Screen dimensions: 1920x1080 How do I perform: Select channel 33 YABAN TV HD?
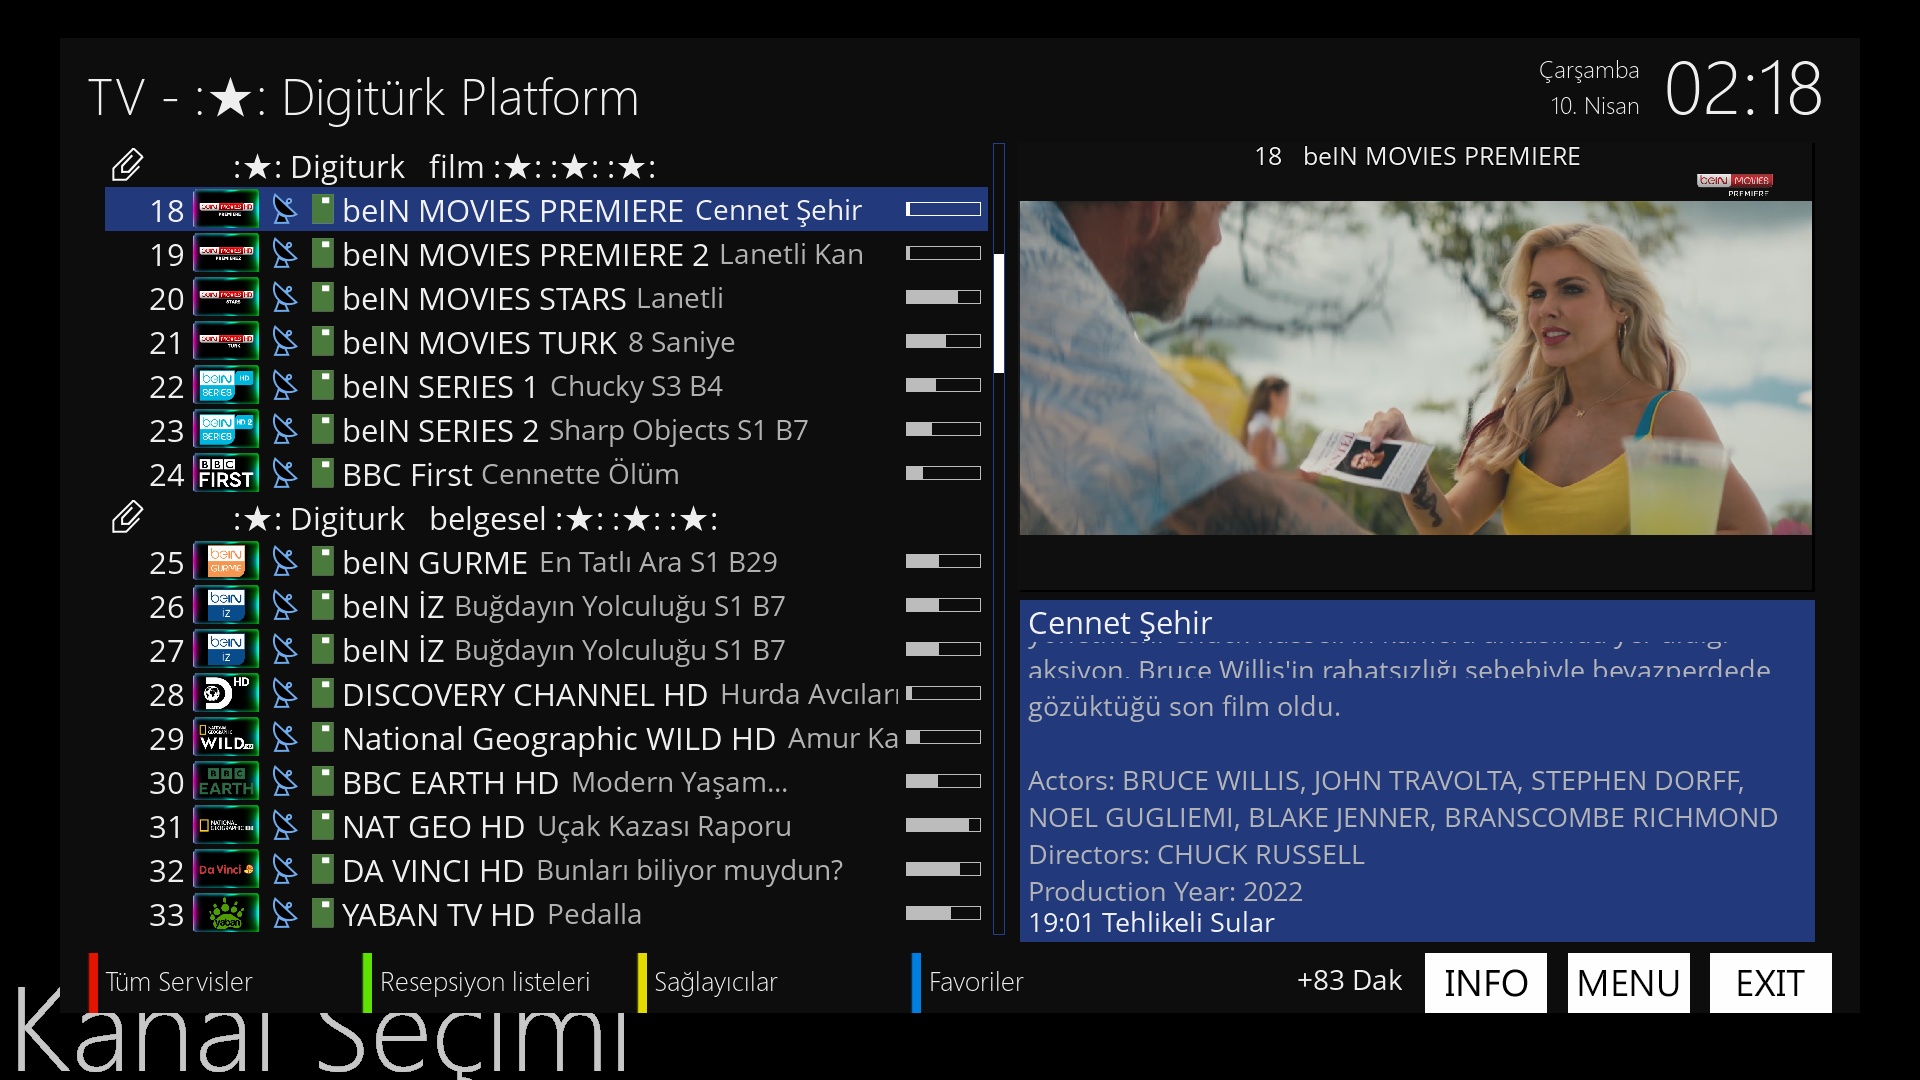coord(546,914)
